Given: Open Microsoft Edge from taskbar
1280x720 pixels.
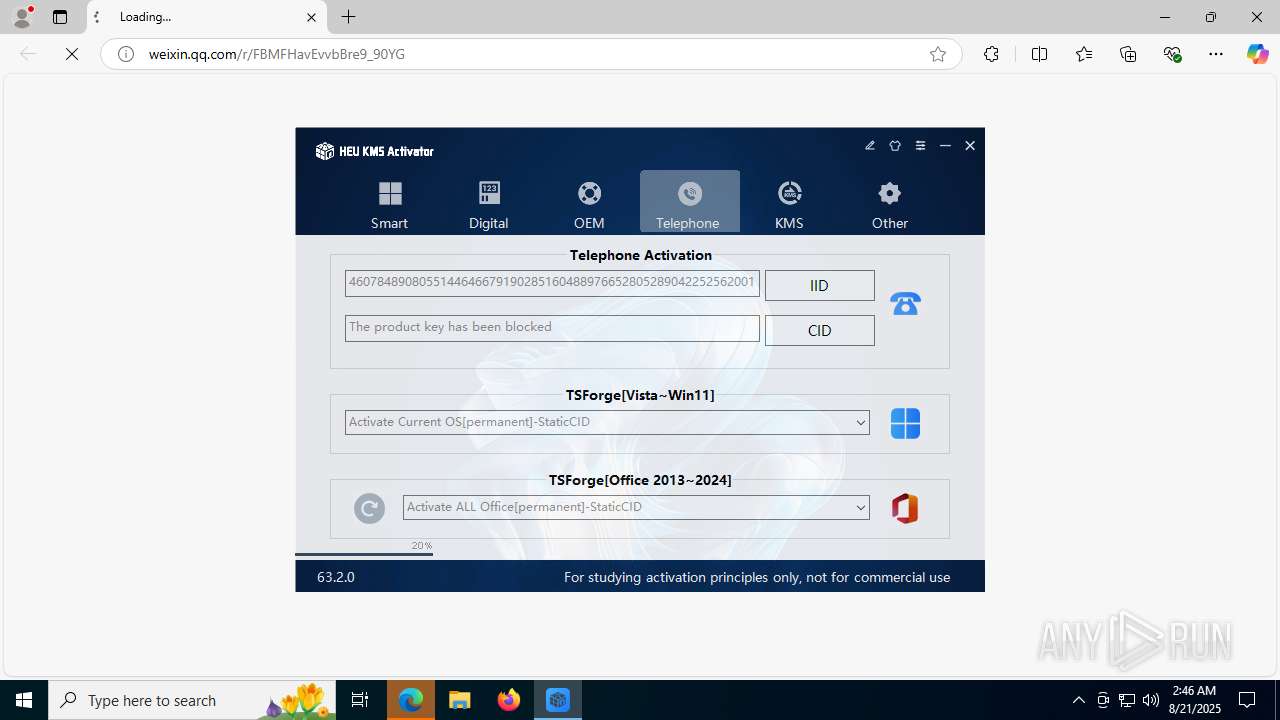Looking at the screenshot, I should [411, 700].
